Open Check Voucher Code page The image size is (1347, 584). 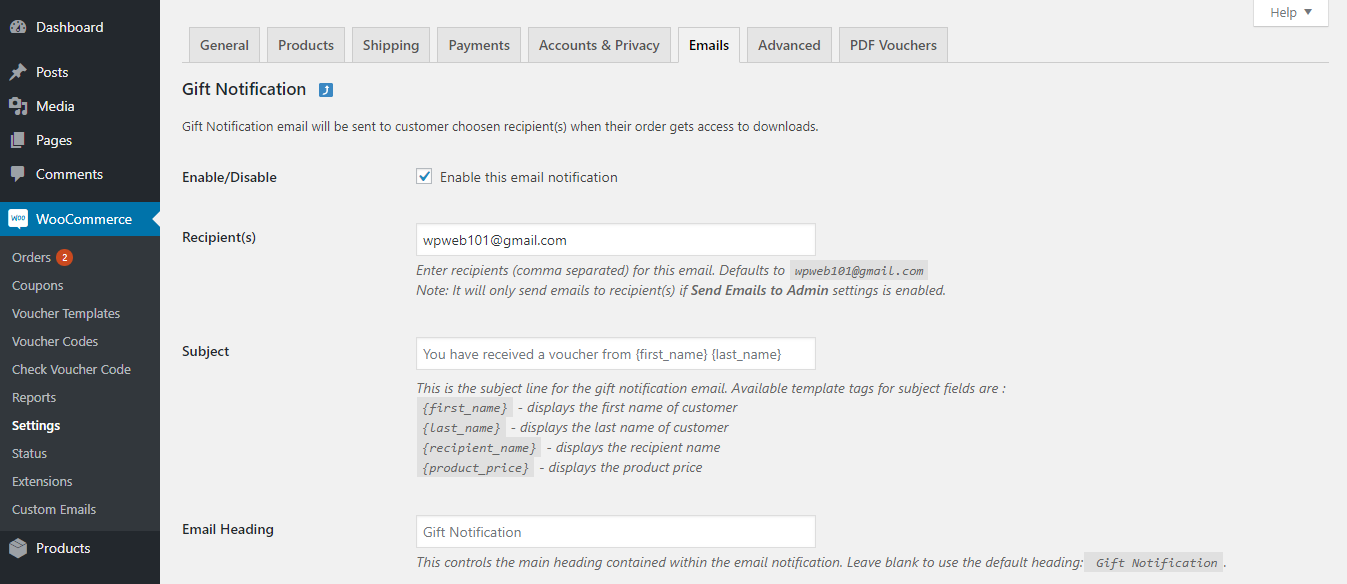71,369
